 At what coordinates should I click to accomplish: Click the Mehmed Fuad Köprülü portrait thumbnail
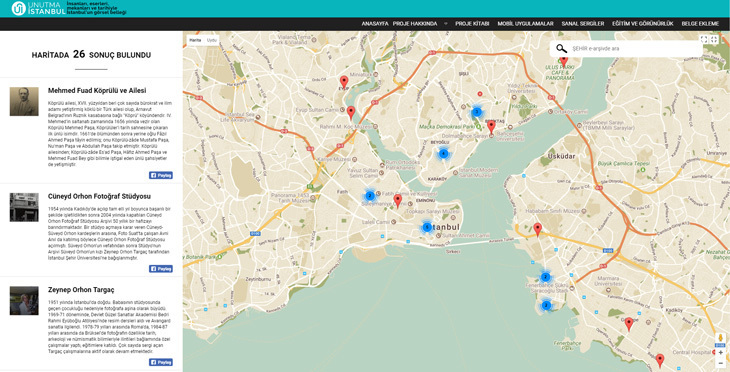click(24, 101)
